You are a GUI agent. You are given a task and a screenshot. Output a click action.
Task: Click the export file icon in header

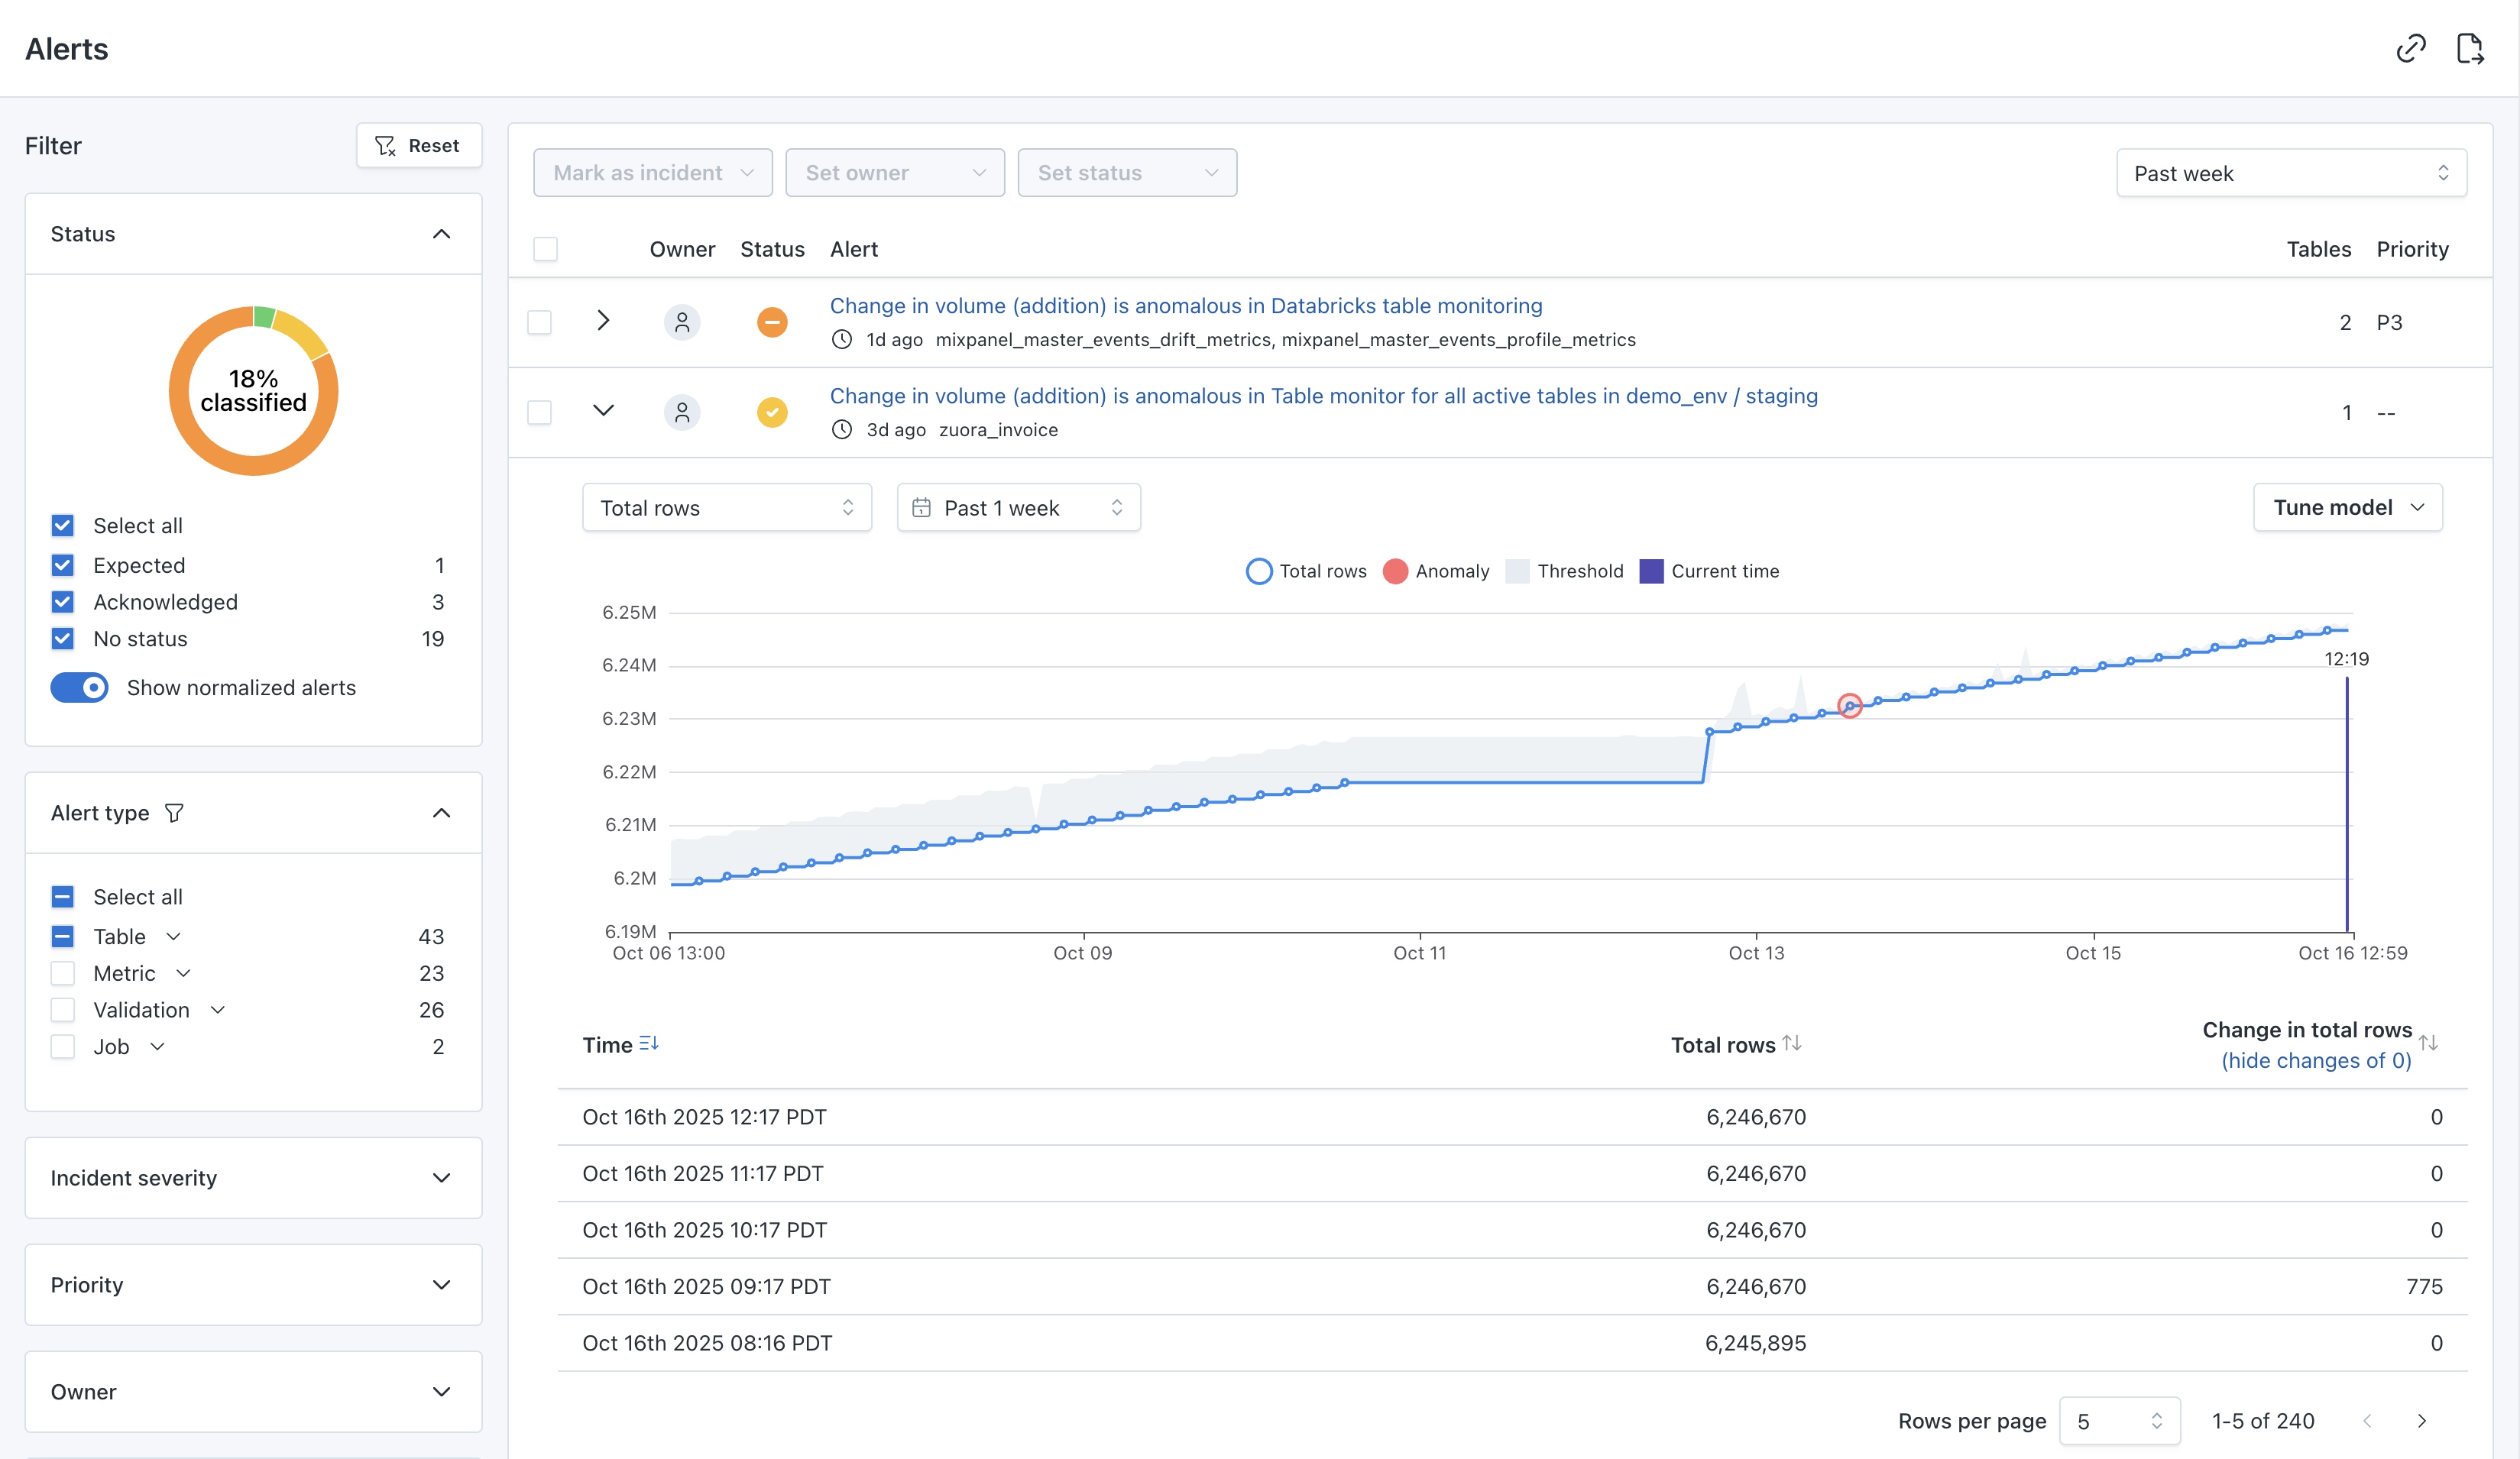coord(2470,48)
